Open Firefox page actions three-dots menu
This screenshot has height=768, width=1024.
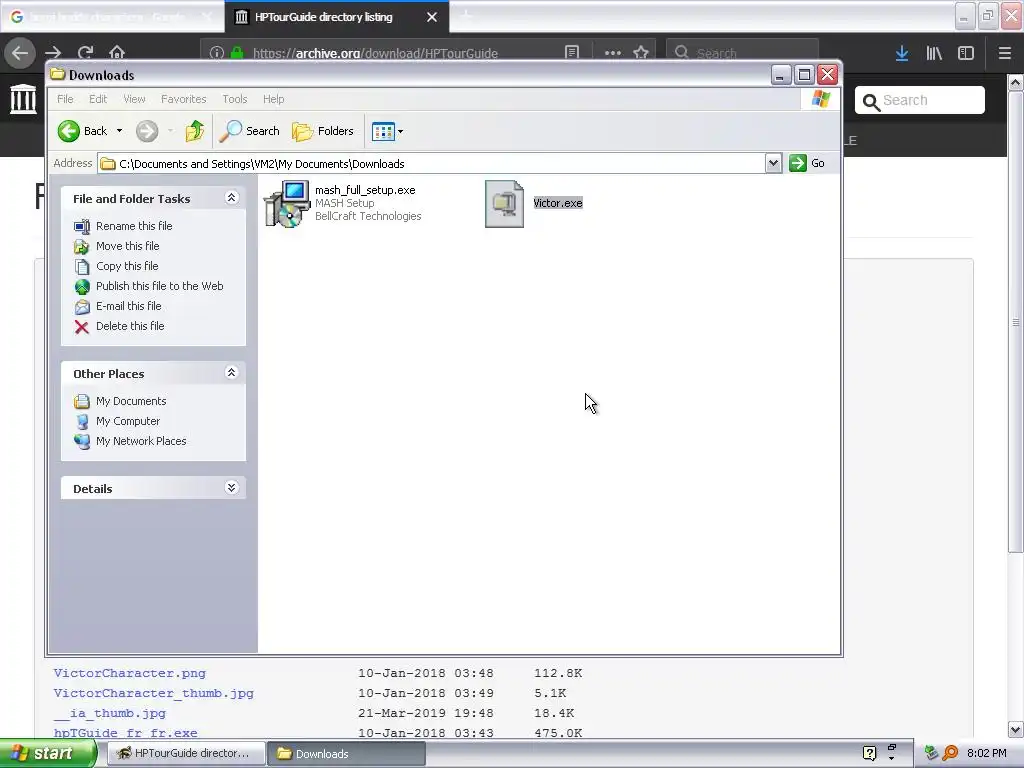[613, 52]
